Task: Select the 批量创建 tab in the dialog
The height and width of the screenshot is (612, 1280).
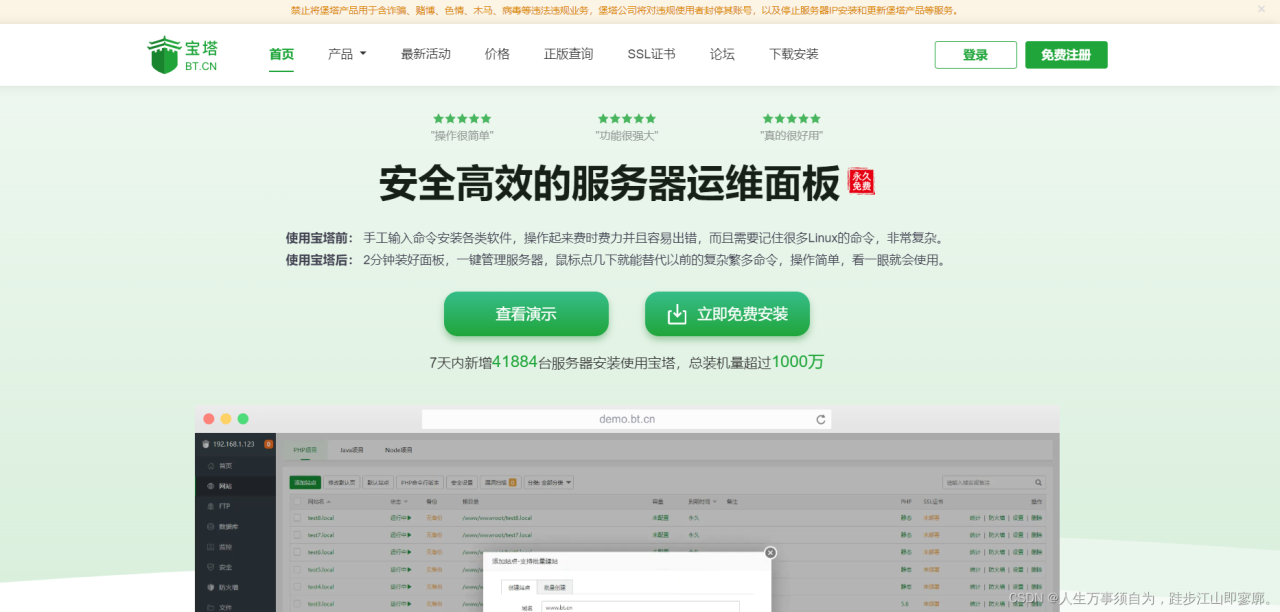Action: [x=554, y=588]
